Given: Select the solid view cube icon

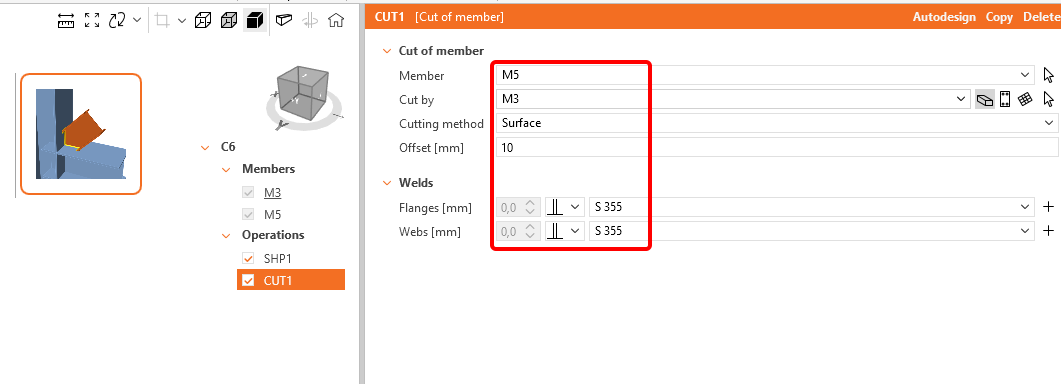Looking at the screenshot, I should point(254,20).
